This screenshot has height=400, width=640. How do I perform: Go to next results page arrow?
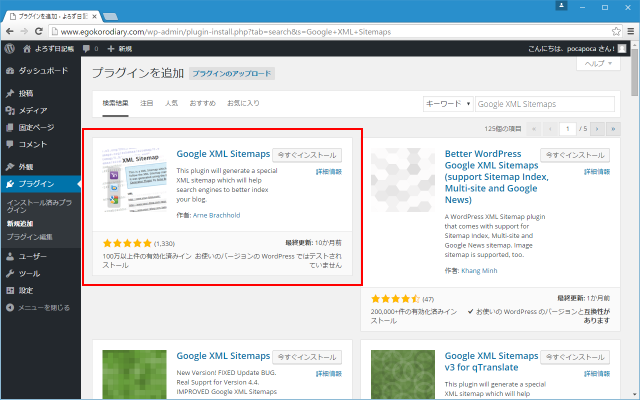point(597,129)
